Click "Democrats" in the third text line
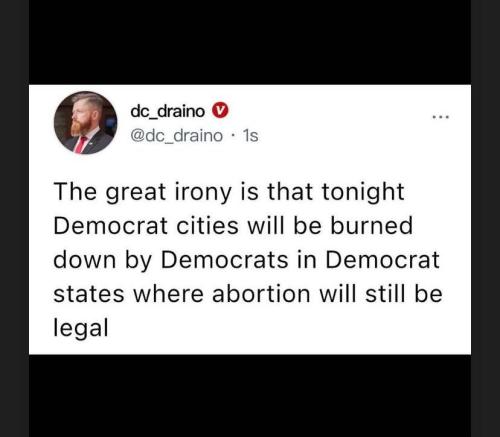The height and width of the screenshot is (437, 500). [x=225, y=260]
